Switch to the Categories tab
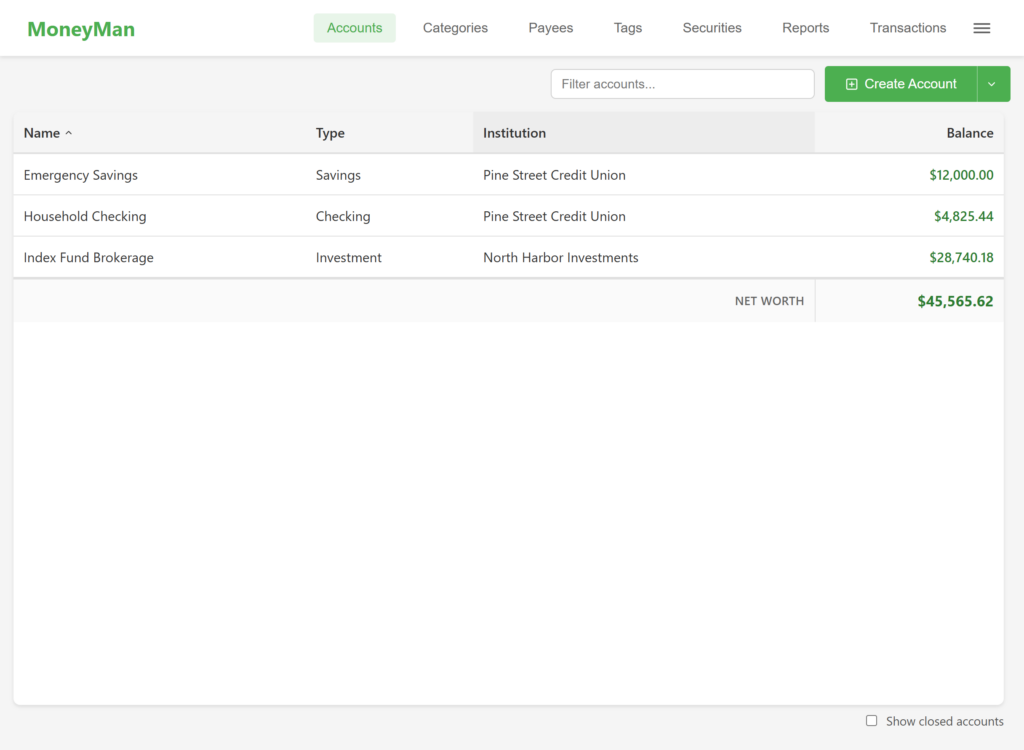The image size is (1024, 750). (455, 28)
